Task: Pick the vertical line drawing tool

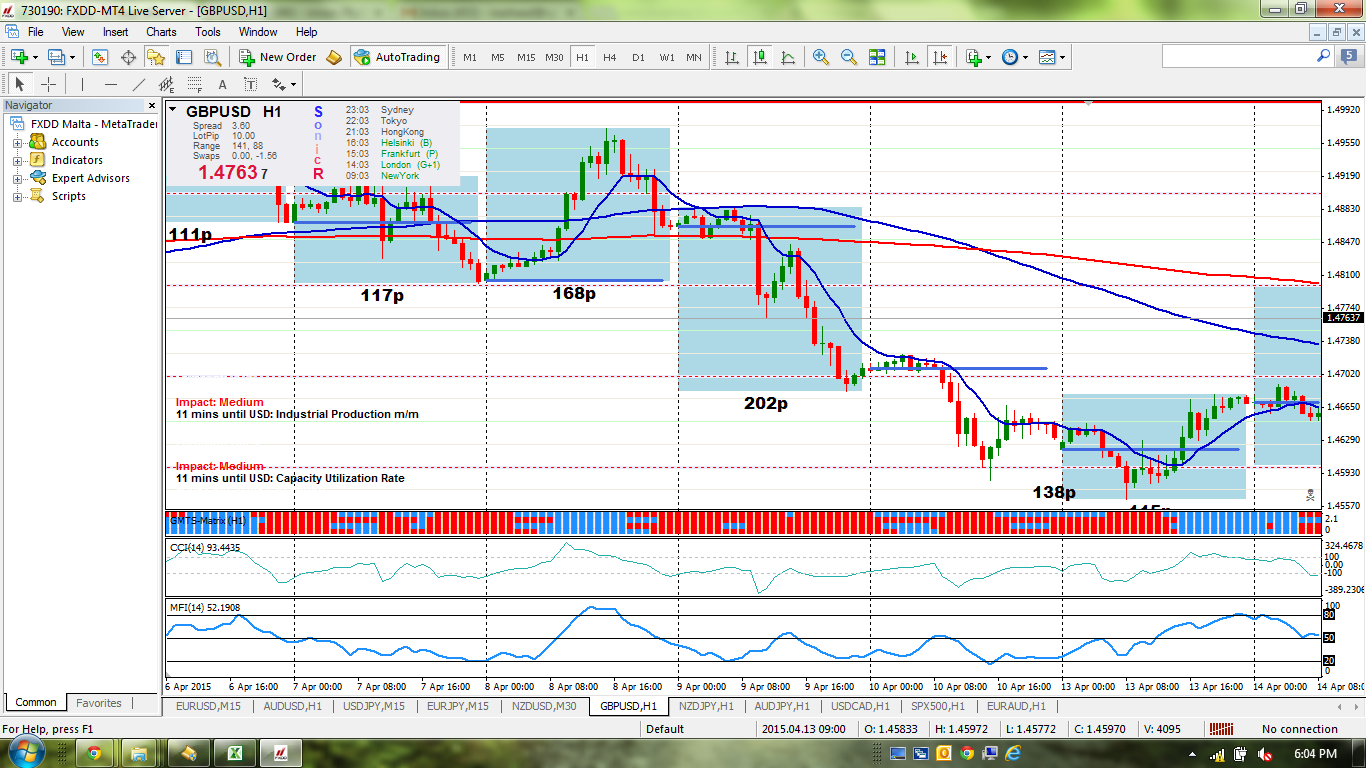Action: click(82, 84)
